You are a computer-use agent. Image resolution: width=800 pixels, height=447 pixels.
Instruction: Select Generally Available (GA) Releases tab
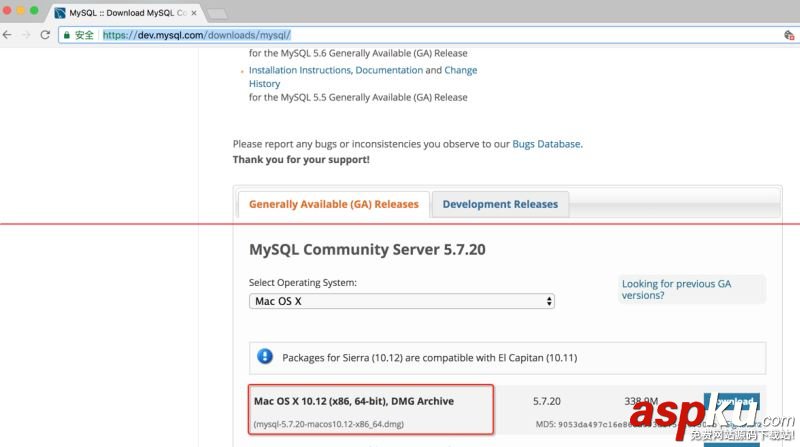pos(333,204)
